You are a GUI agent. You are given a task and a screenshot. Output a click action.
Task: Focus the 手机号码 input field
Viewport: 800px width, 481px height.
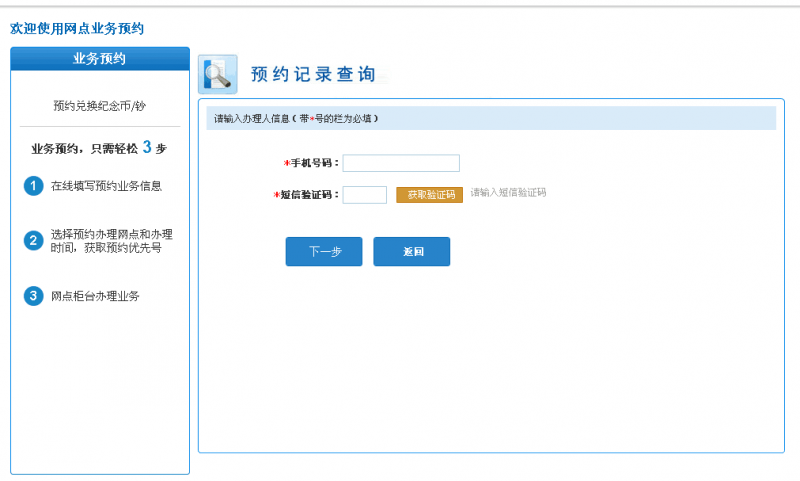(x=401, y=163)
